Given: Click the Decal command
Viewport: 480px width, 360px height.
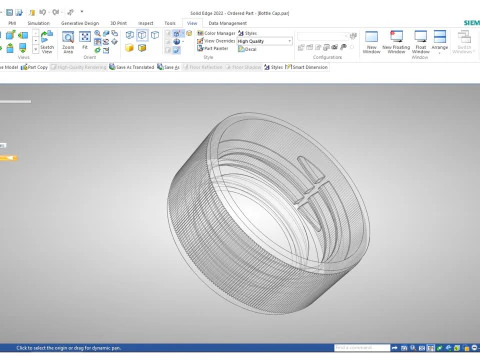Looking at the screenshot, I should click(247, 49).
